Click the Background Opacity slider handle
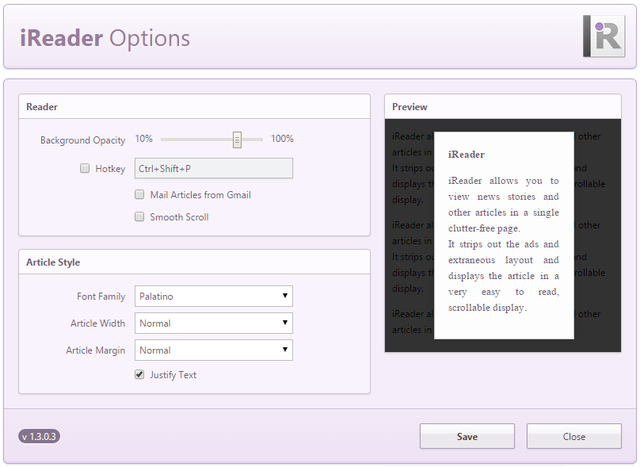Image resolution: width=640 pixels, height=467 pixels. point(237,140)
